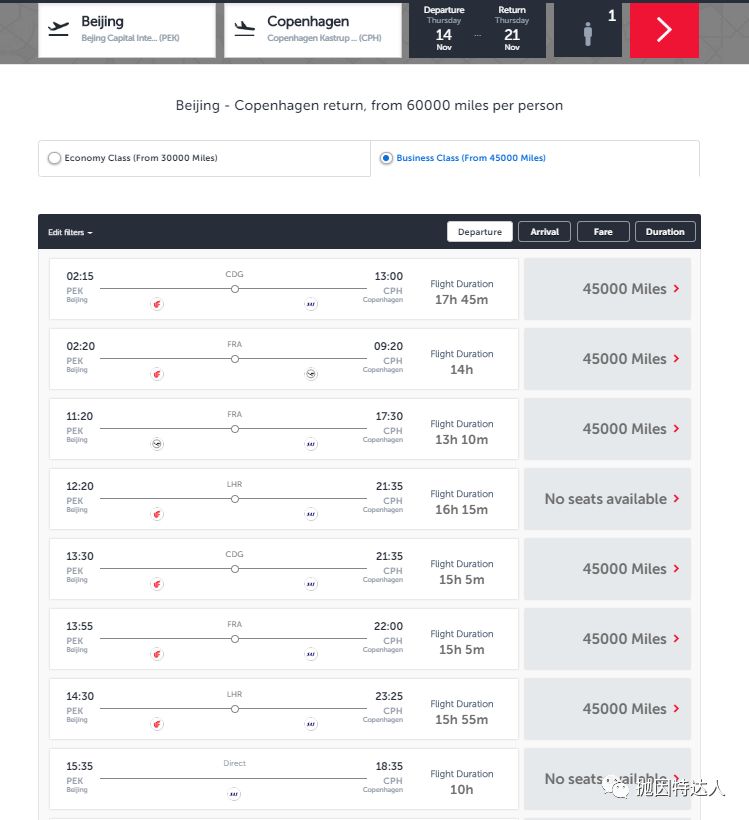Select the Business Class radio button

(x=386, y=158)
